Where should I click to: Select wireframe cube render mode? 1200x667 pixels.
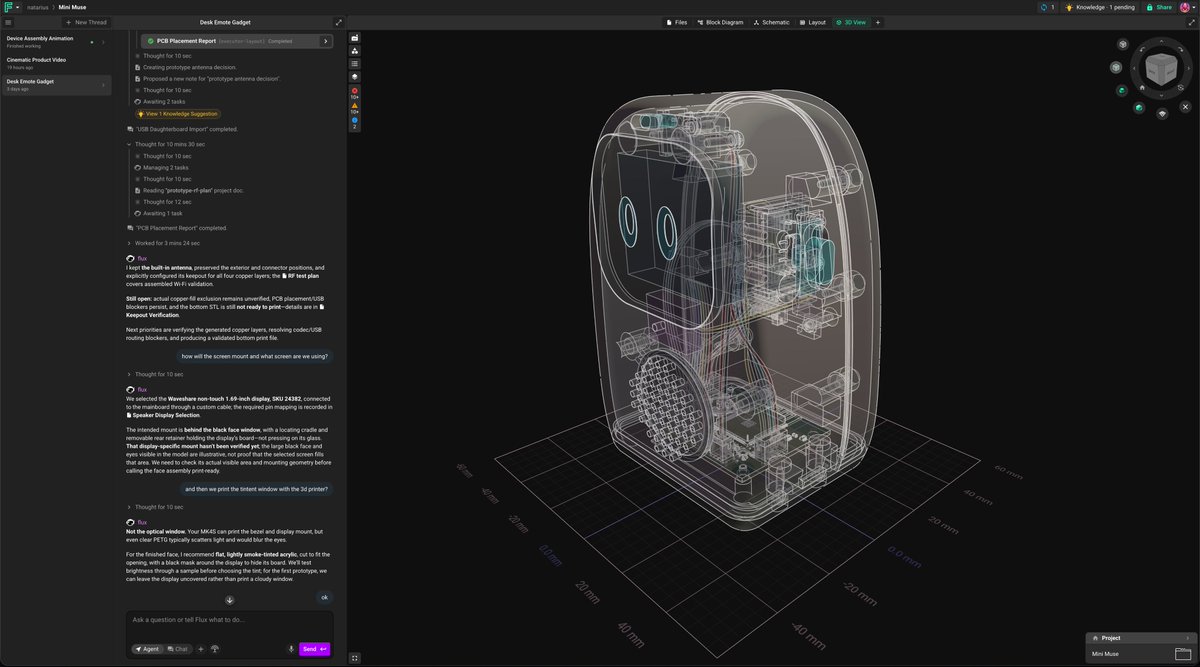(x=1123, y=45)
